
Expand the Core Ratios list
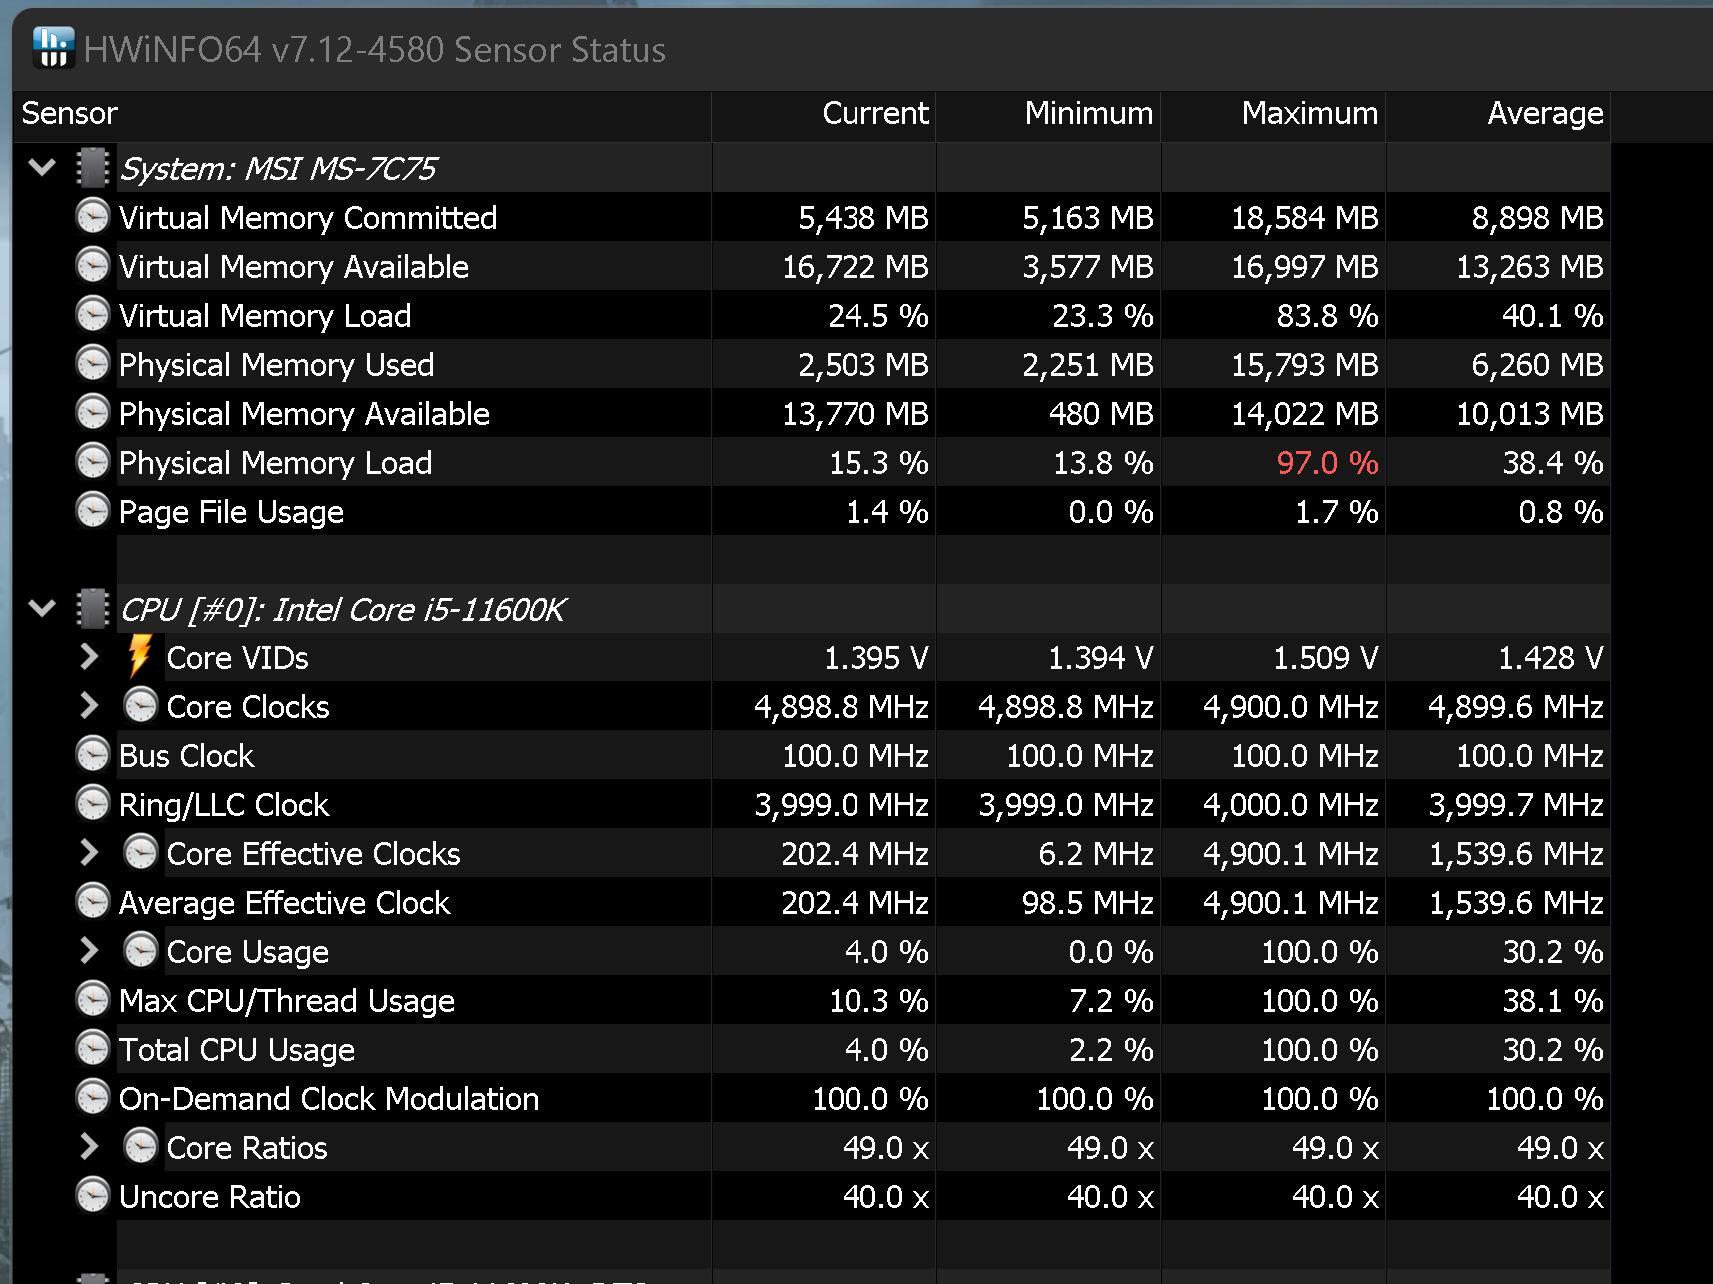point(89,1147)
